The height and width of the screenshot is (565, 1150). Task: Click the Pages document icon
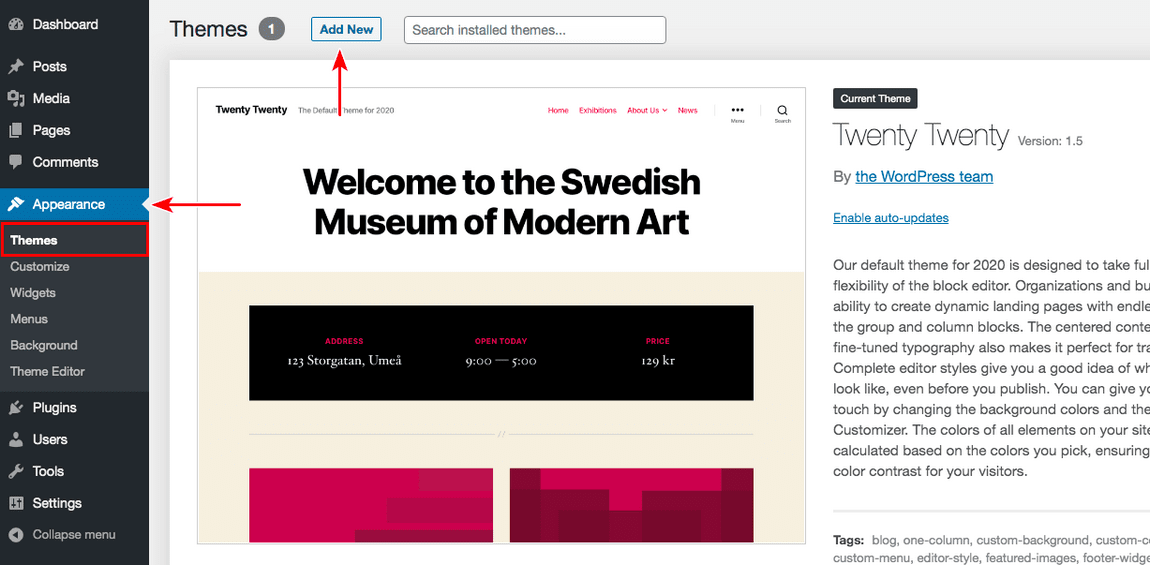pos(15,131)
